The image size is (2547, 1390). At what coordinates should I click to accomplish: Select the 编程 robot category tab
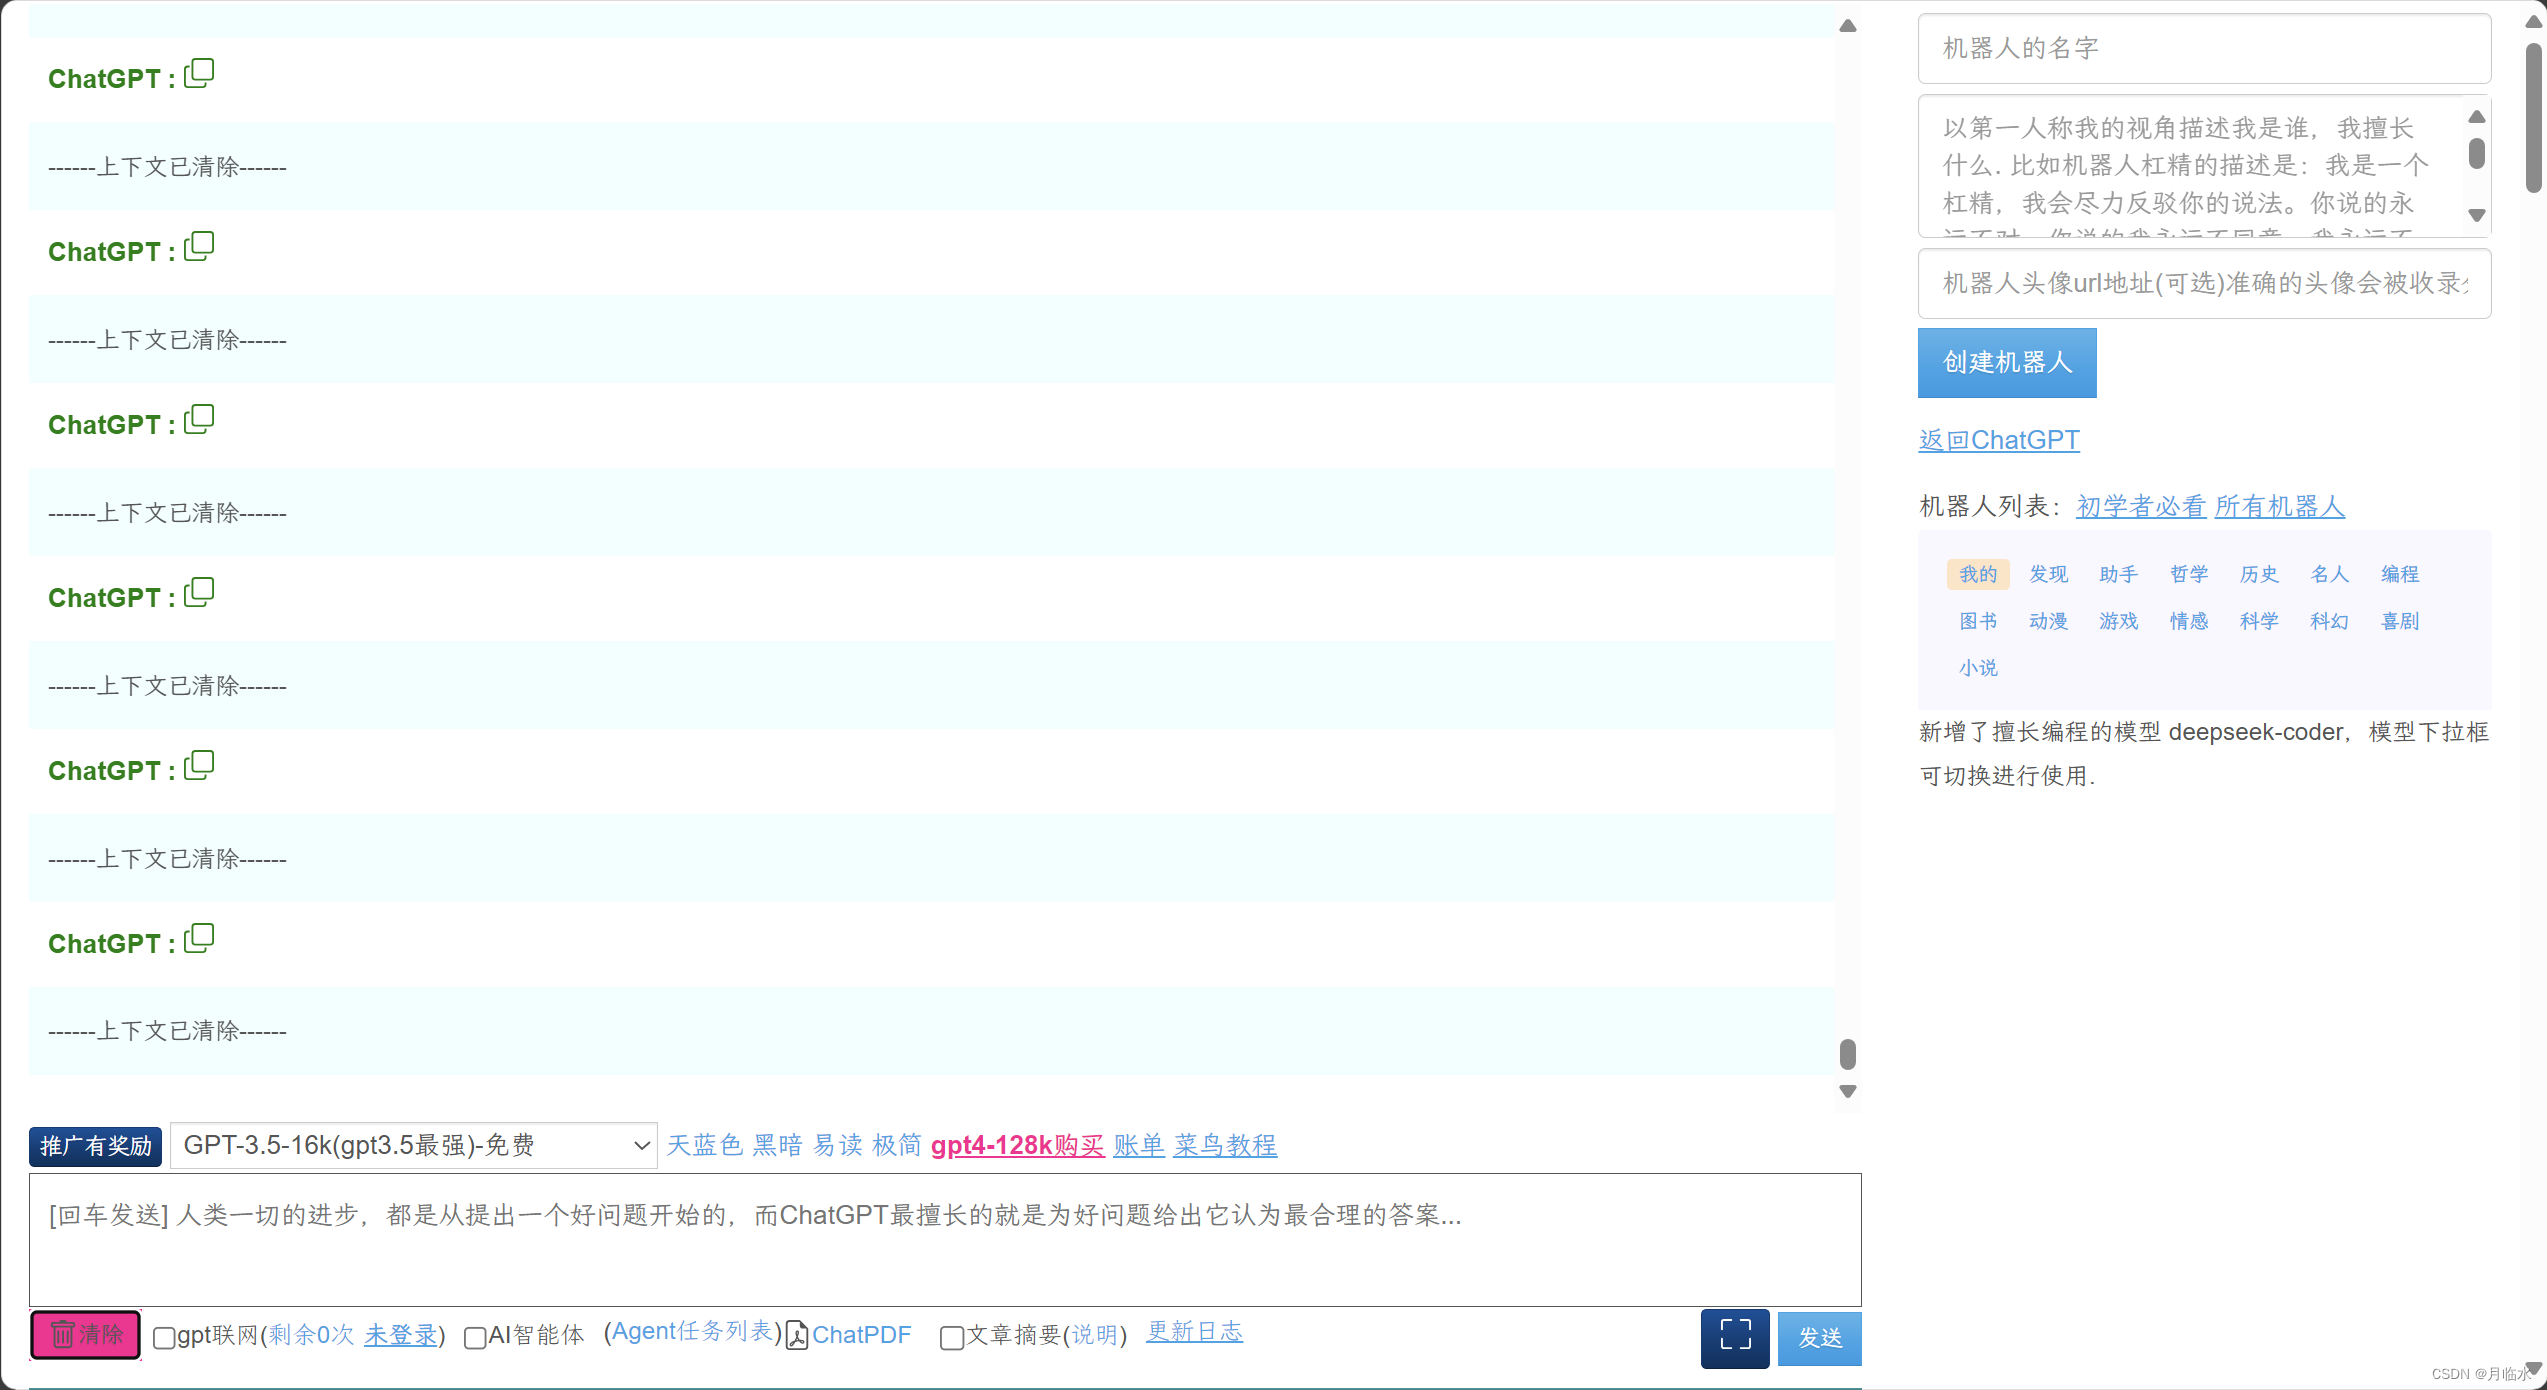click(x=2399, y=574)
